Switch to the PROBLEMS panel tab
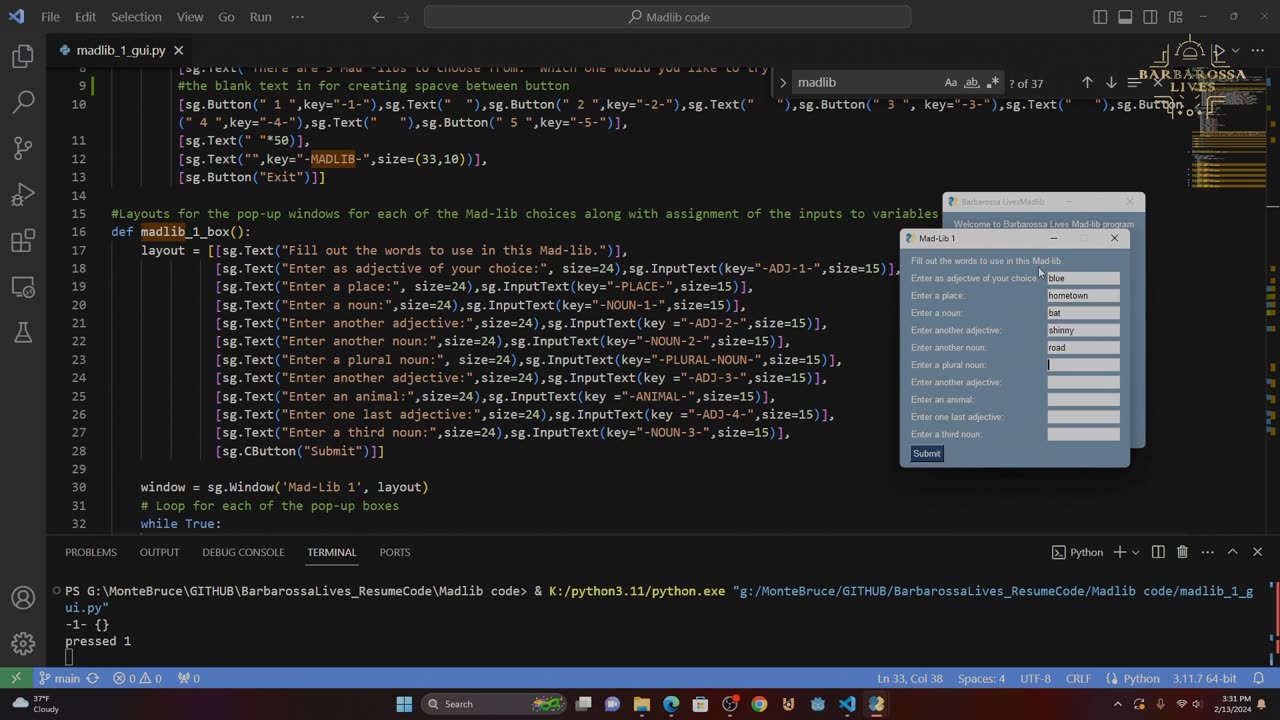This screenshot has height=720, width=1280. click(x=91, y=552)
